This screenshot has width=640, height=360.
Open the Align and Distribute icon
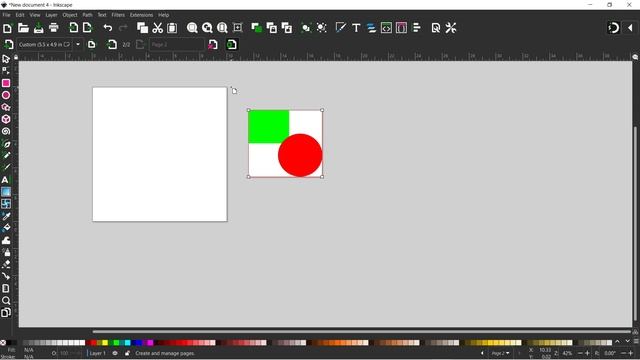click(x=416, y=28)
